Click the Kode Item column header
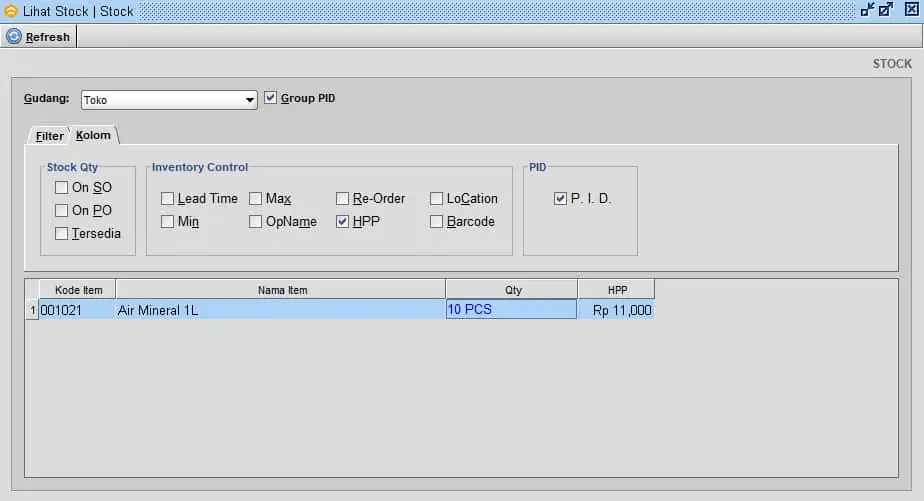Image resolution: width=924 pixels, height=501 pixels. pos(78,290)
